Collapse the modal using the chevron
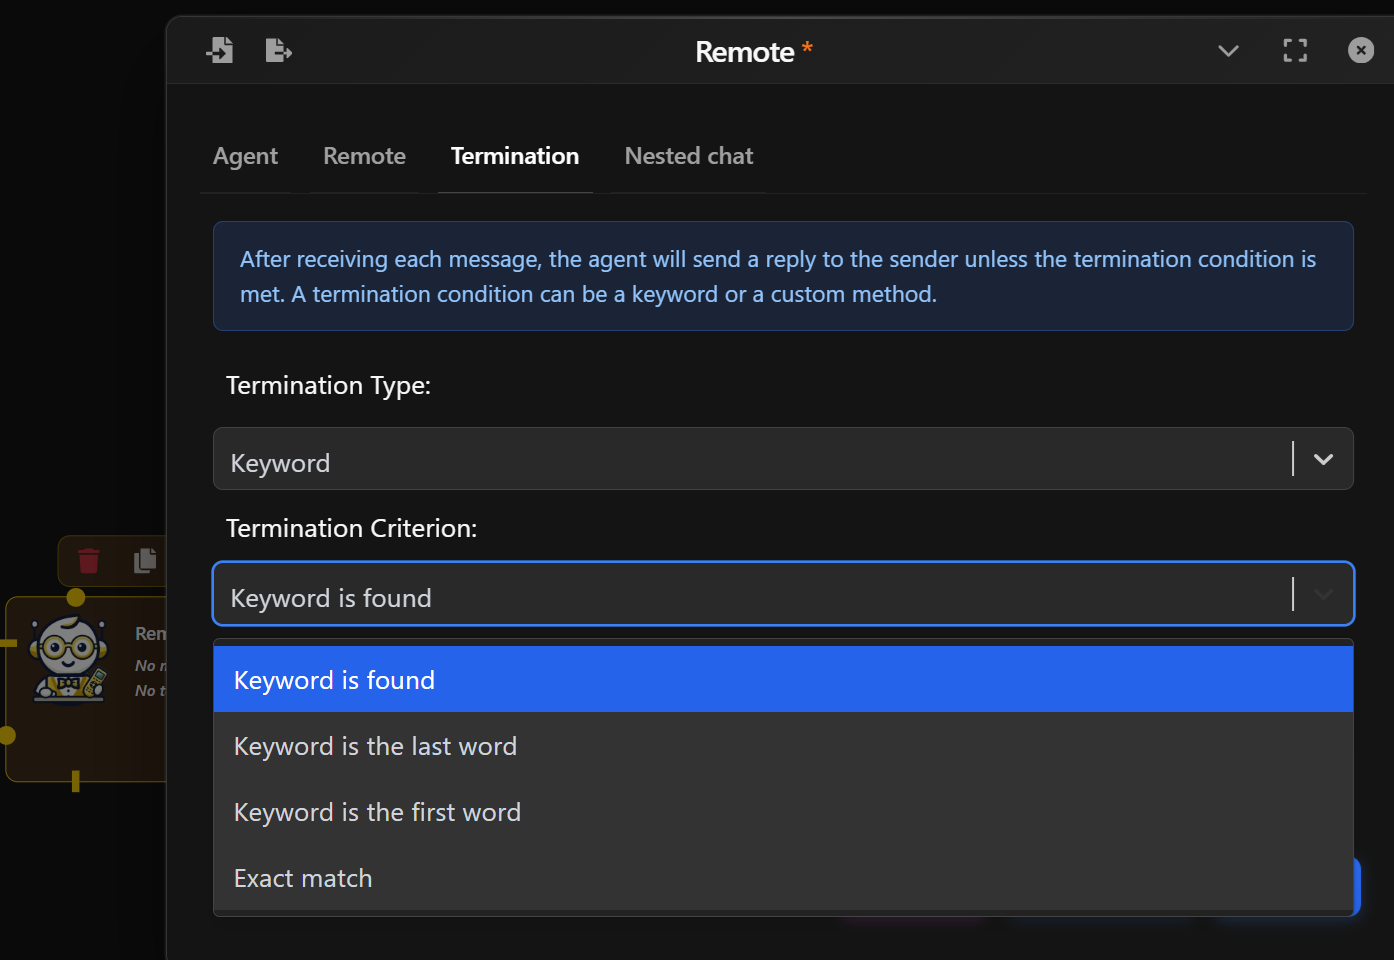The width and height of the screenshot is (1394, 960). (1228, 51)
